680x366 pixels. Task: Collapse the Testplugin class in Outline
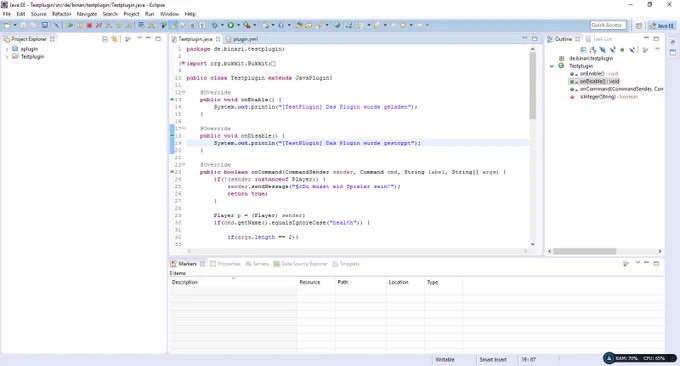pyautogui.click(x=552, y=66)
